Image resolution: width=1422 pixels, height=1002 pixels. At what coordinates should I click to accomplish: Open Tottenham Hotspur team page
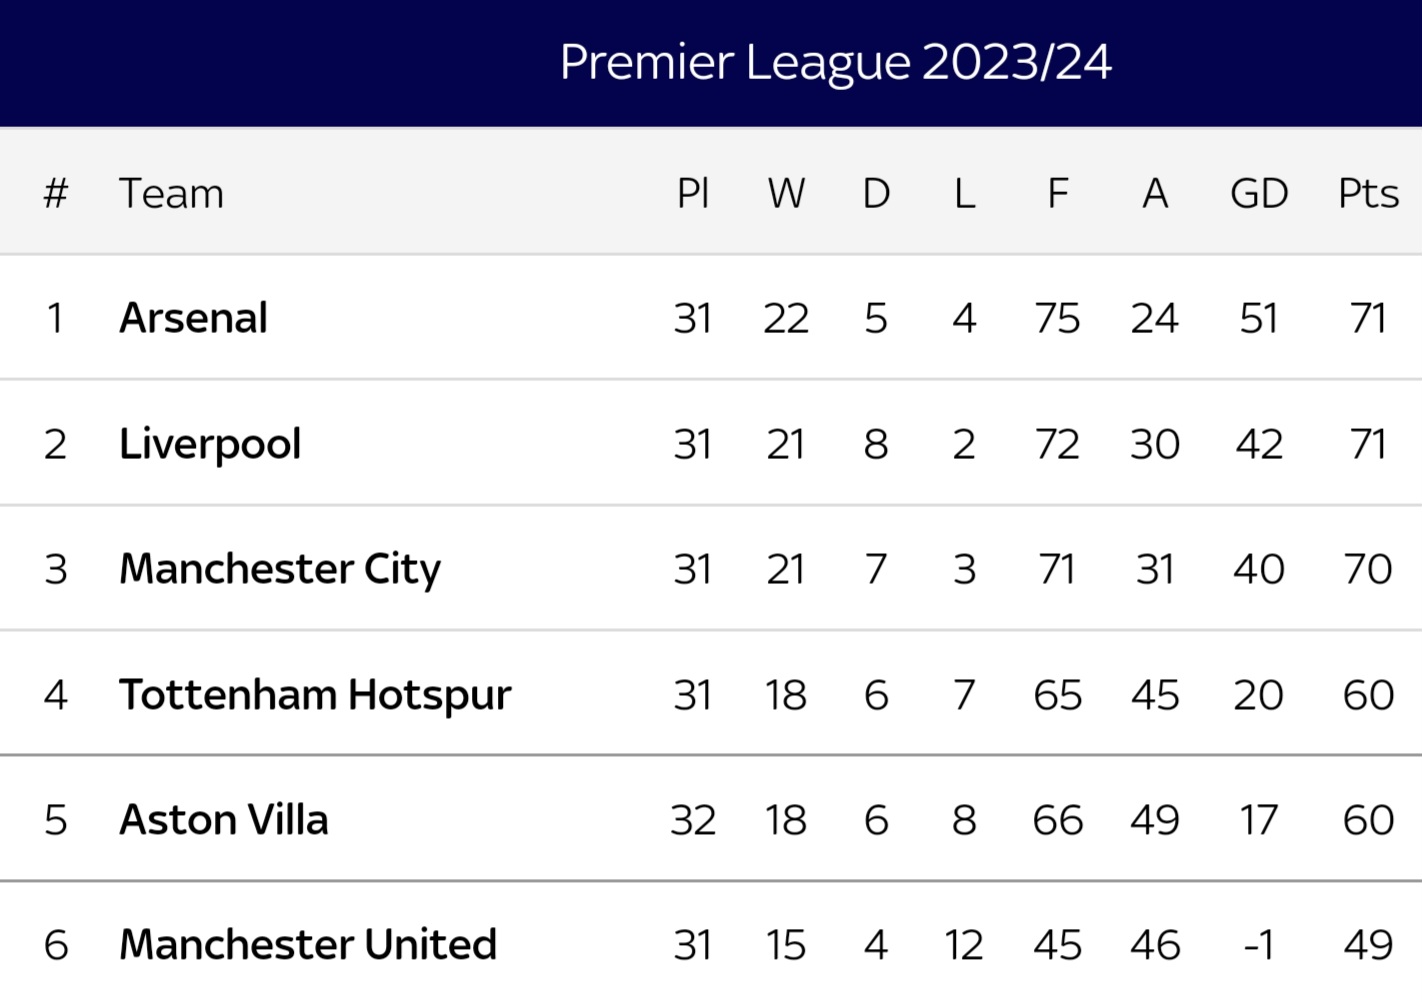click(315, 695)
